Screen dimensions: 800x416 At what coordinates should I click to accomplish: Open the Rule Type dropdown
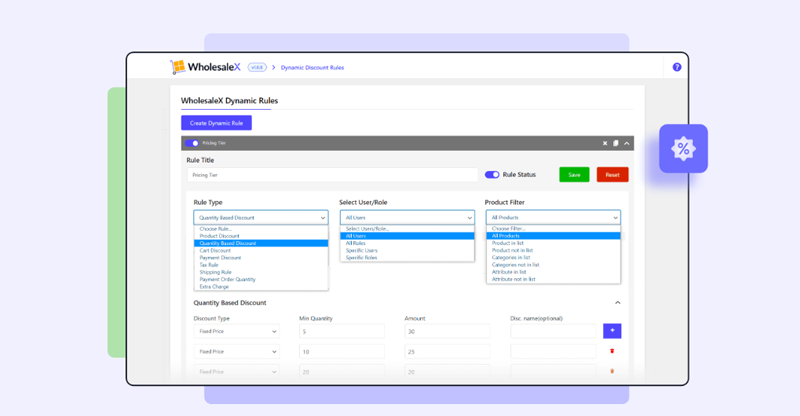(x=261, y=217)
